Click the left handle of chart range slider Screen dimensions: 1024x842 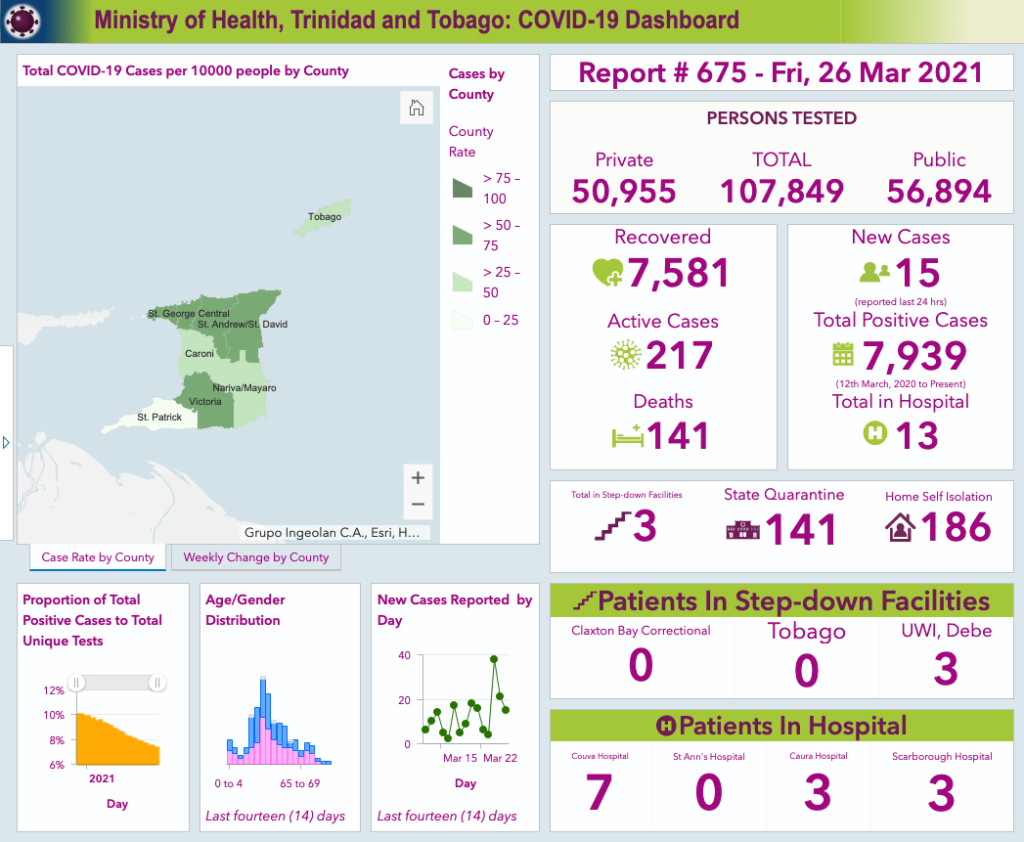[x=76, y=683]
